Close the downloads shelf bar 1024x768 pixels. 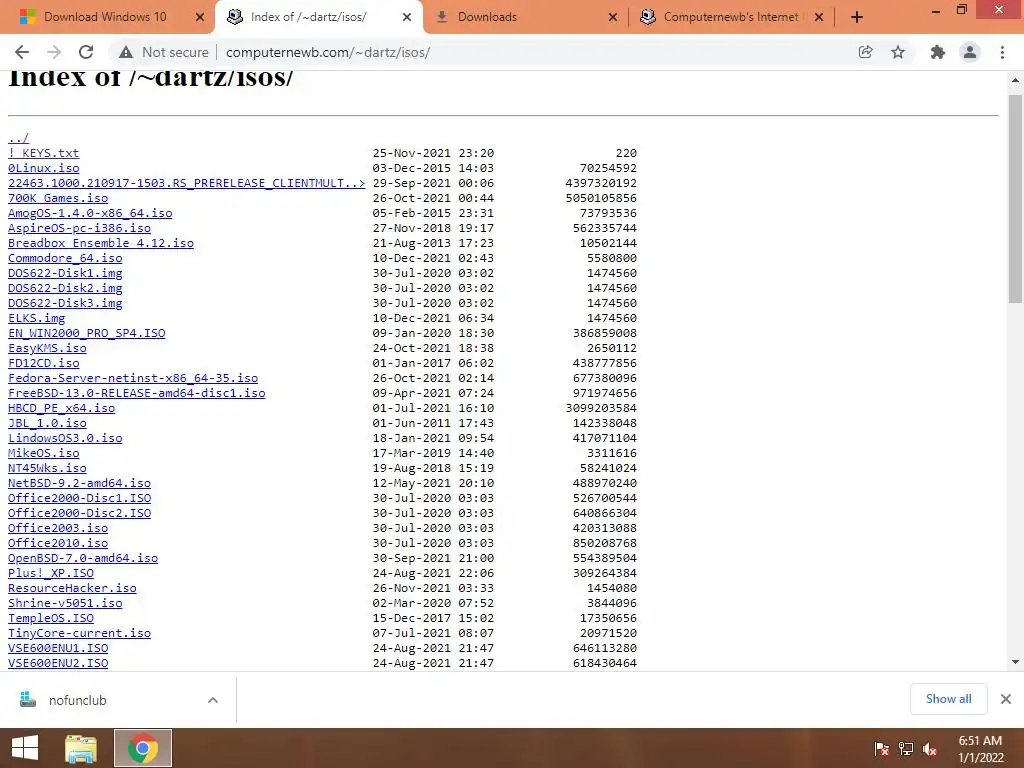[1006, 699]
